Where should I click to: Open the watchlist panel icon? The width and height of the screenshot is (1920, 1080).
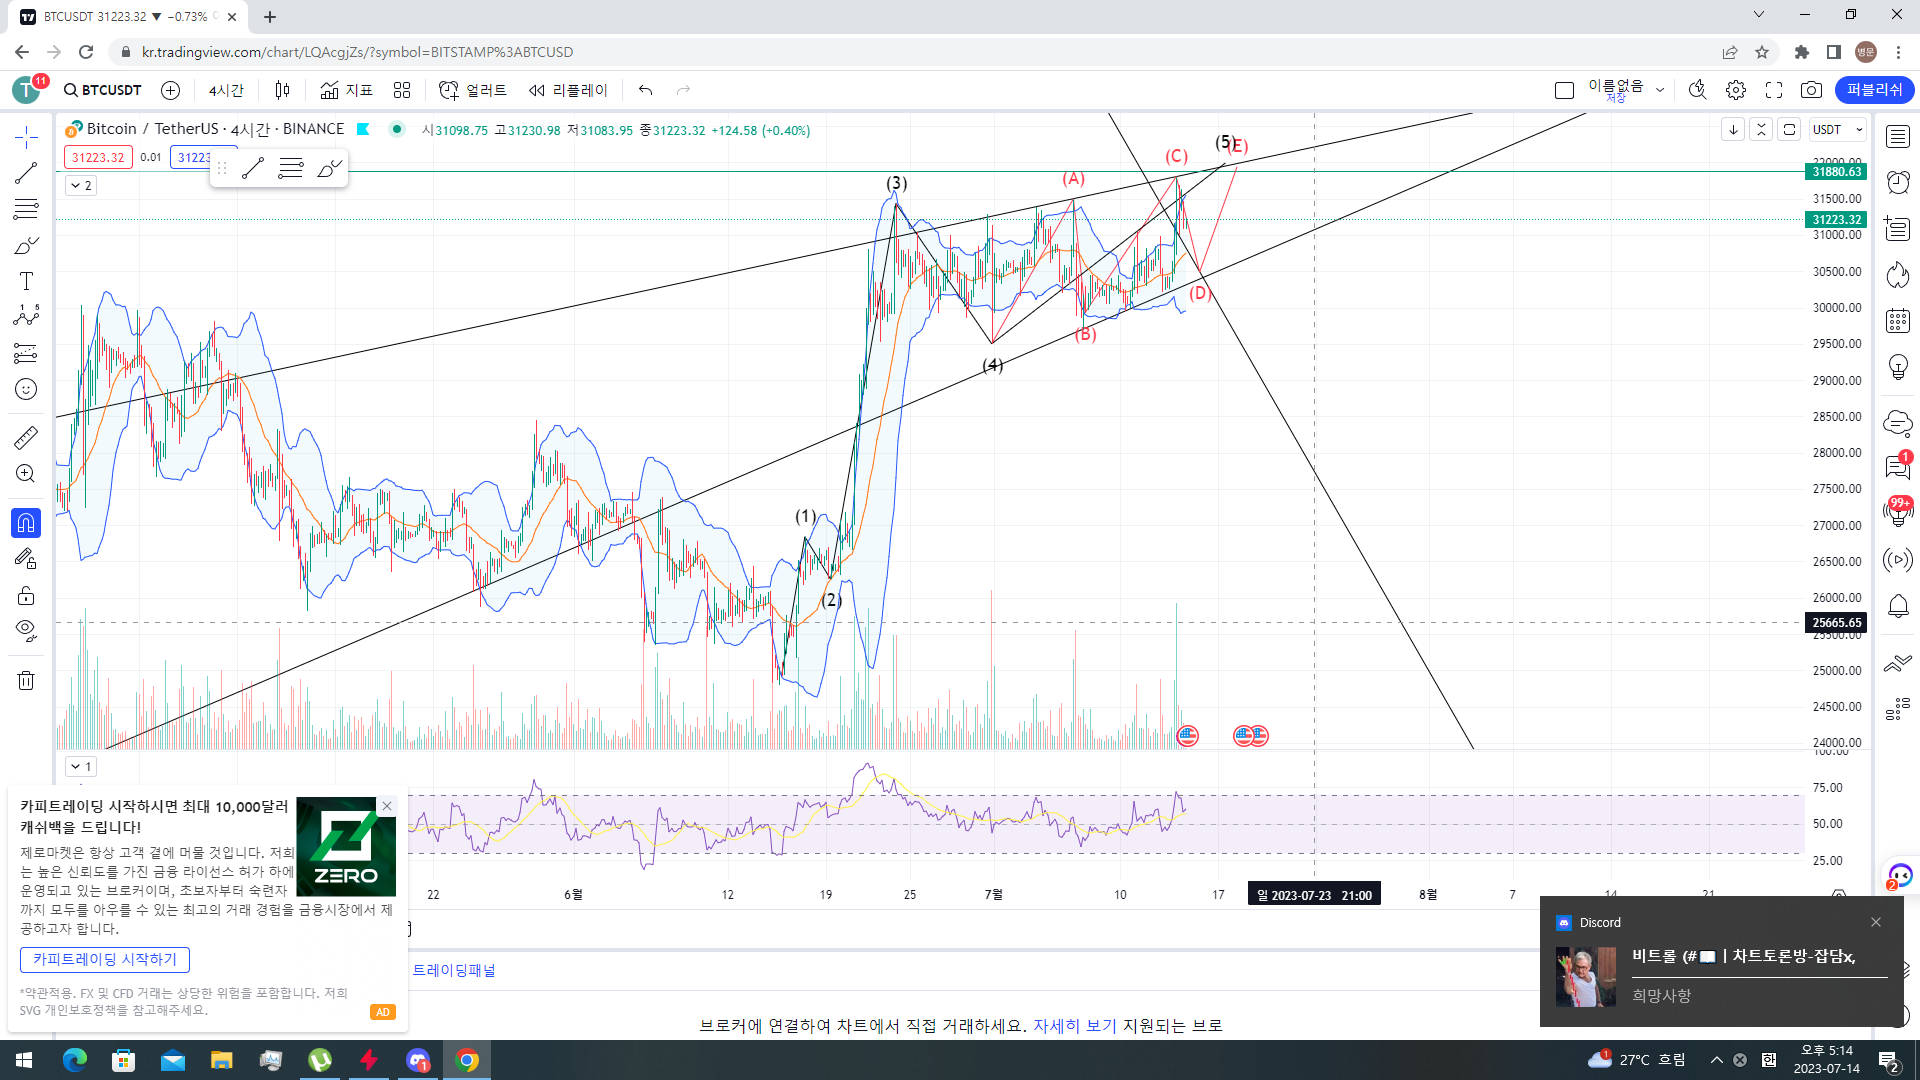coord(1898,136)
